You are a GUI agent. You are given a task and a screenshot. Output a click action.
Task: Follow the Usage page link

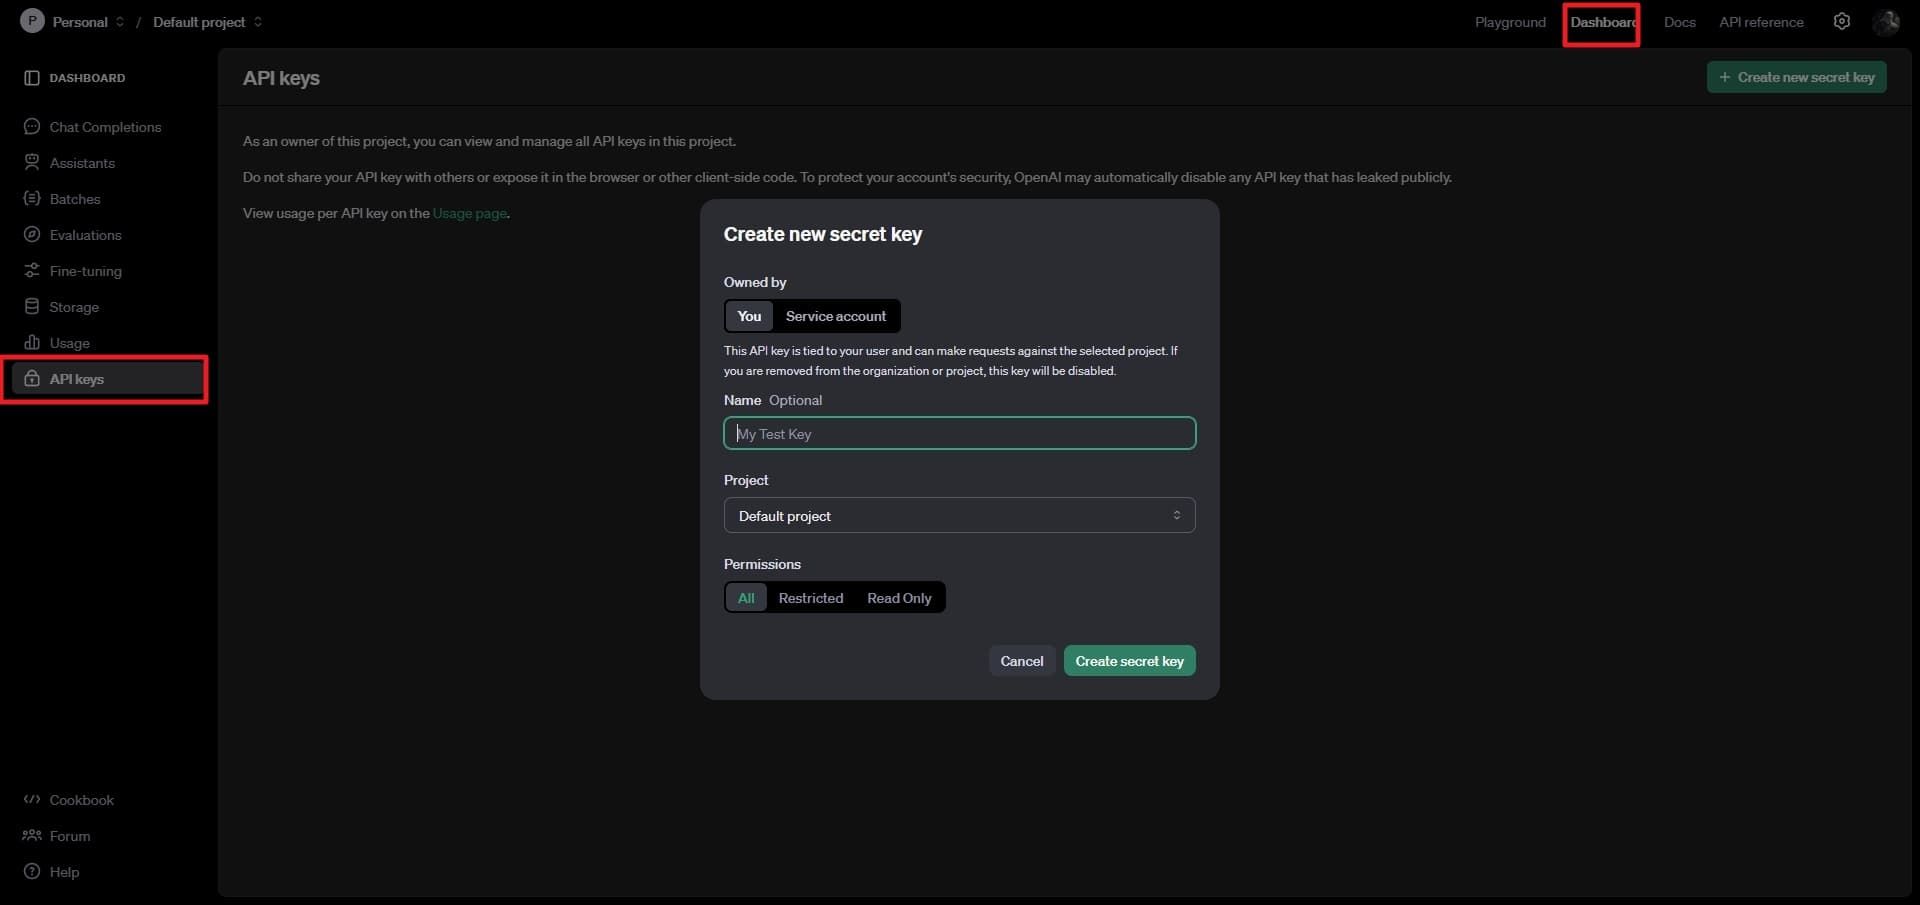click(469, 213)
